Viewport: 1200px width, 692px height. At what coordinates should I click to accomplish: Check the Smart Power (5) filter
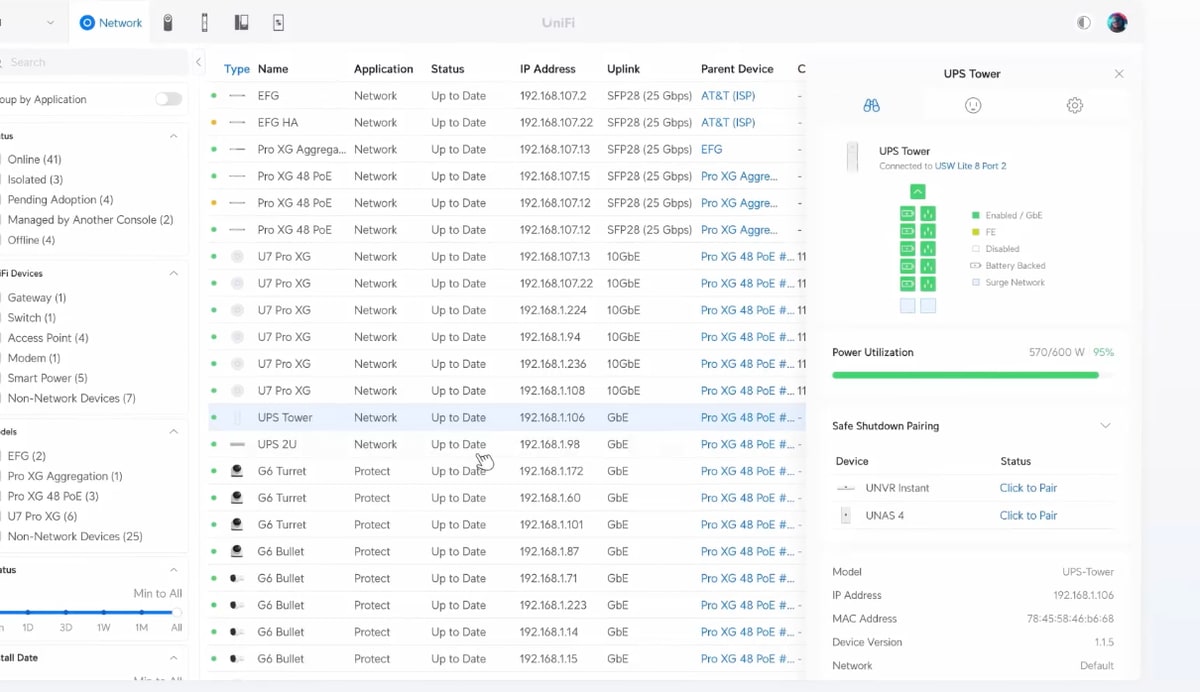pyautogui.click(x=47, y=378)
